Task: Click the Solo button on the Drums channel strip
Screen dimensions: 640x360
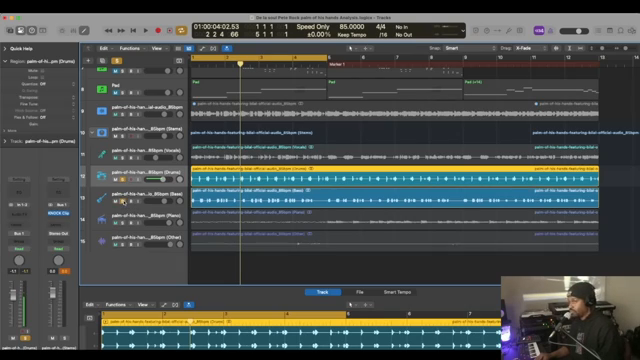Action: (25, 338)
